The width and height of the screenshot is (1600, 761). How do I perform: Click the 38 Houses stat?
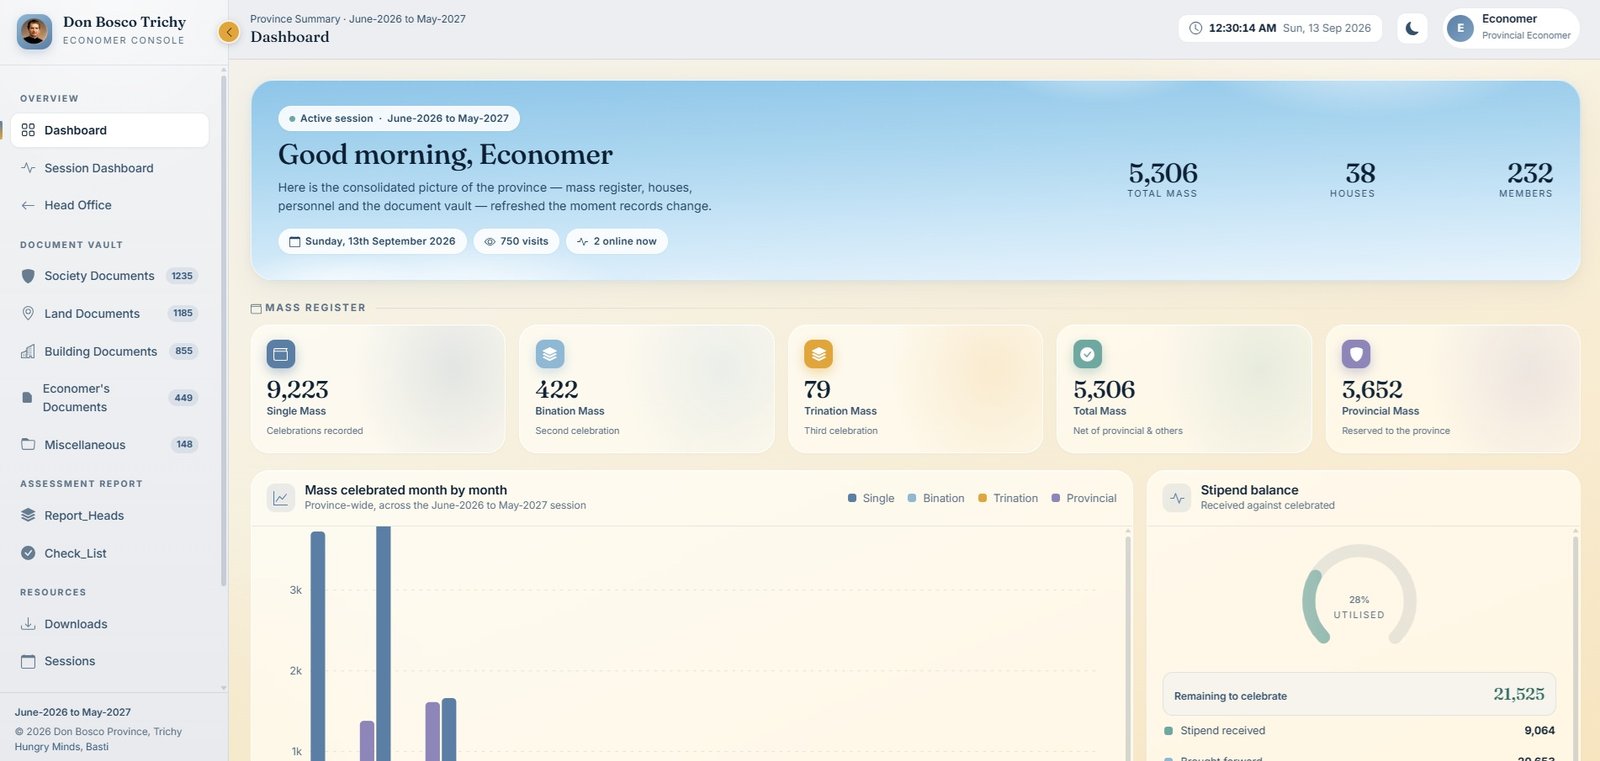tap(1353, 179)
